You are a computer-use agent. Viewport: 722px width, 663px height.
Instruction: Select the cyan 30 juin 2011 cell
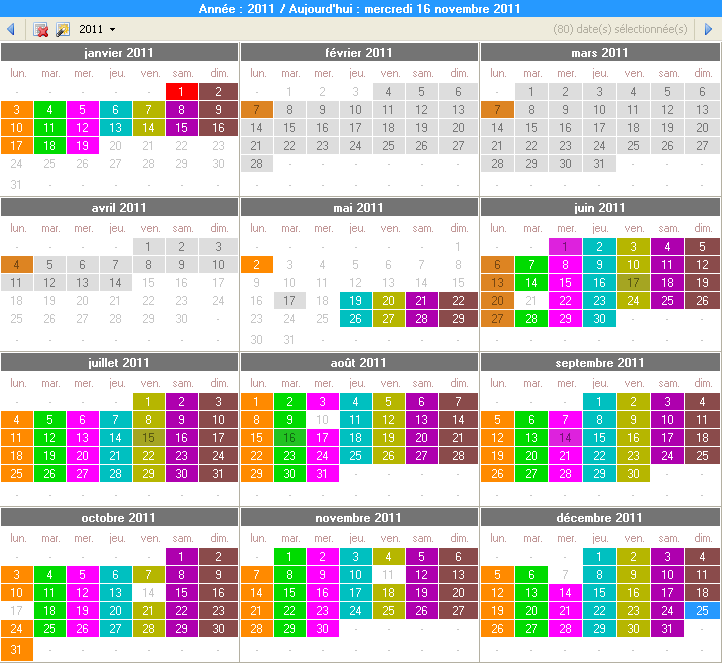[x=599, y=319]
